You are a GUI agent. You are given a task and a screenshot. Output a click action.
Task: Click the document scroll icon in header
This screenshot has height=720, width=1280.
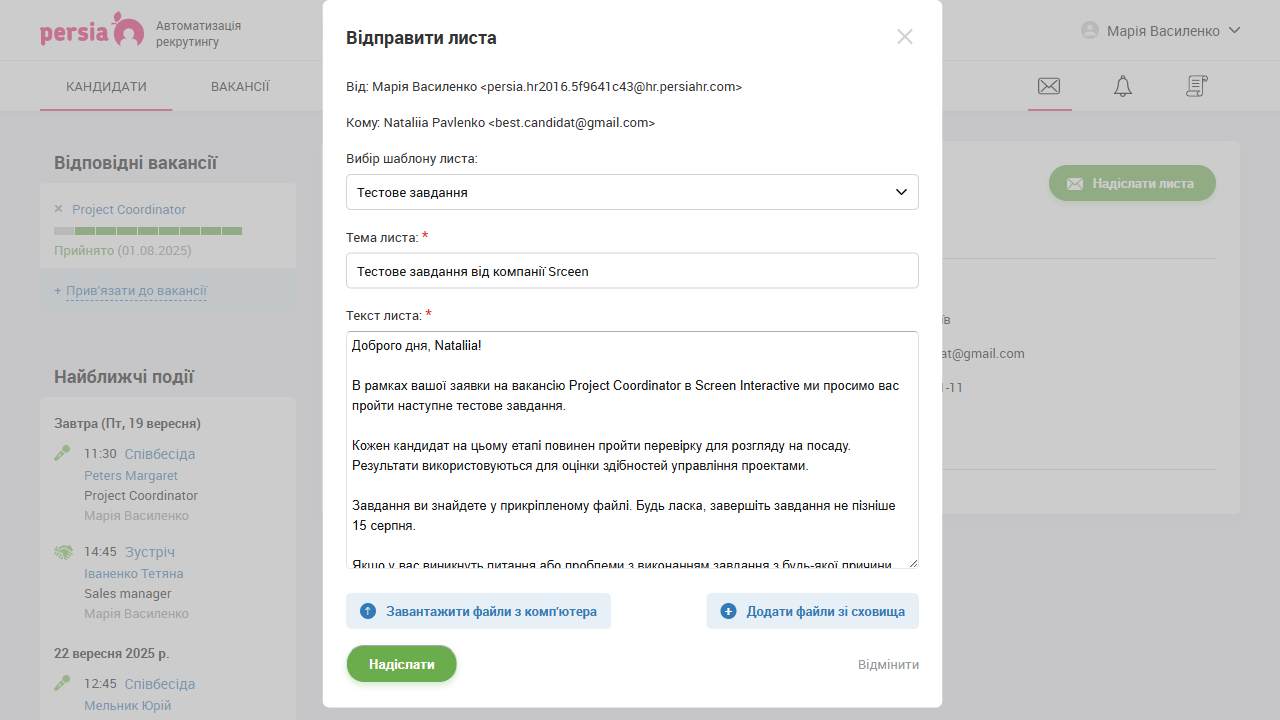[1197, 86]
